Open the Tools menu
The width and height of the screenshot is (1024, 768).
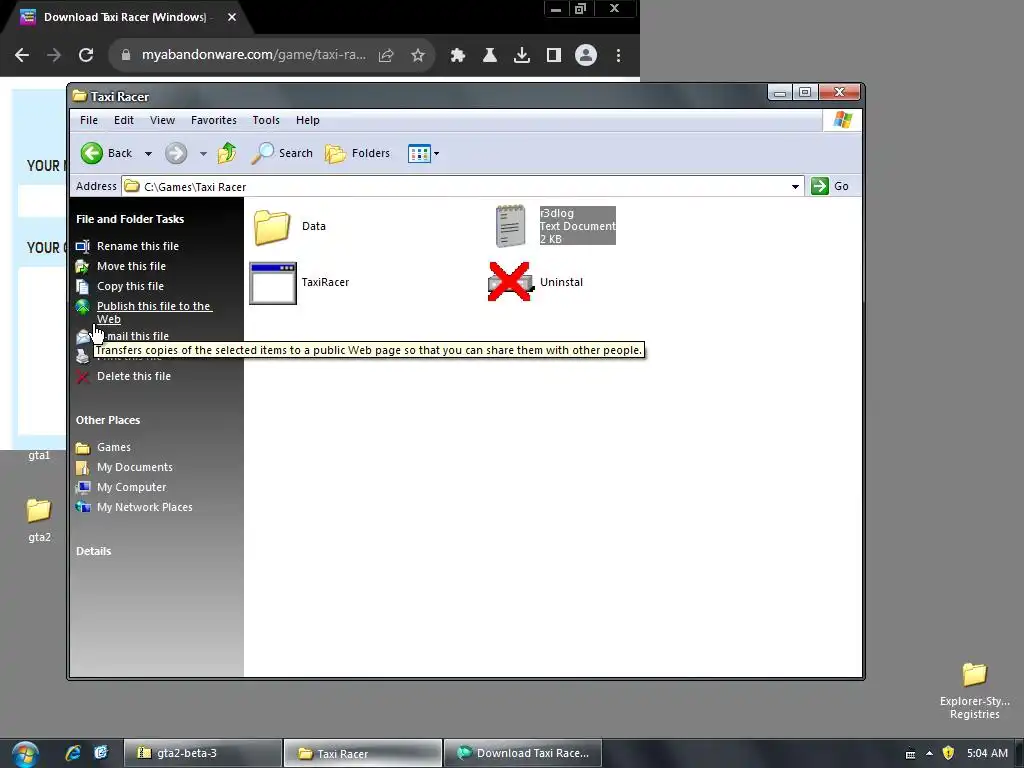point(266,120)
